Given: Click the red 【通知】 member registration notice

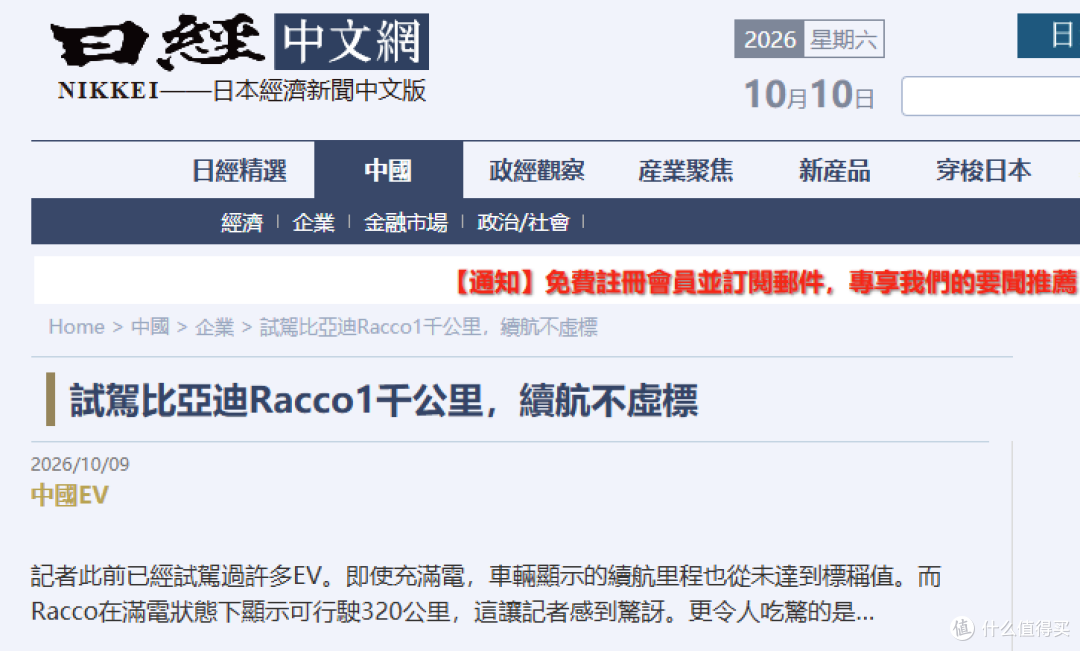Looking at the screenshot, I should pos(762,282).
